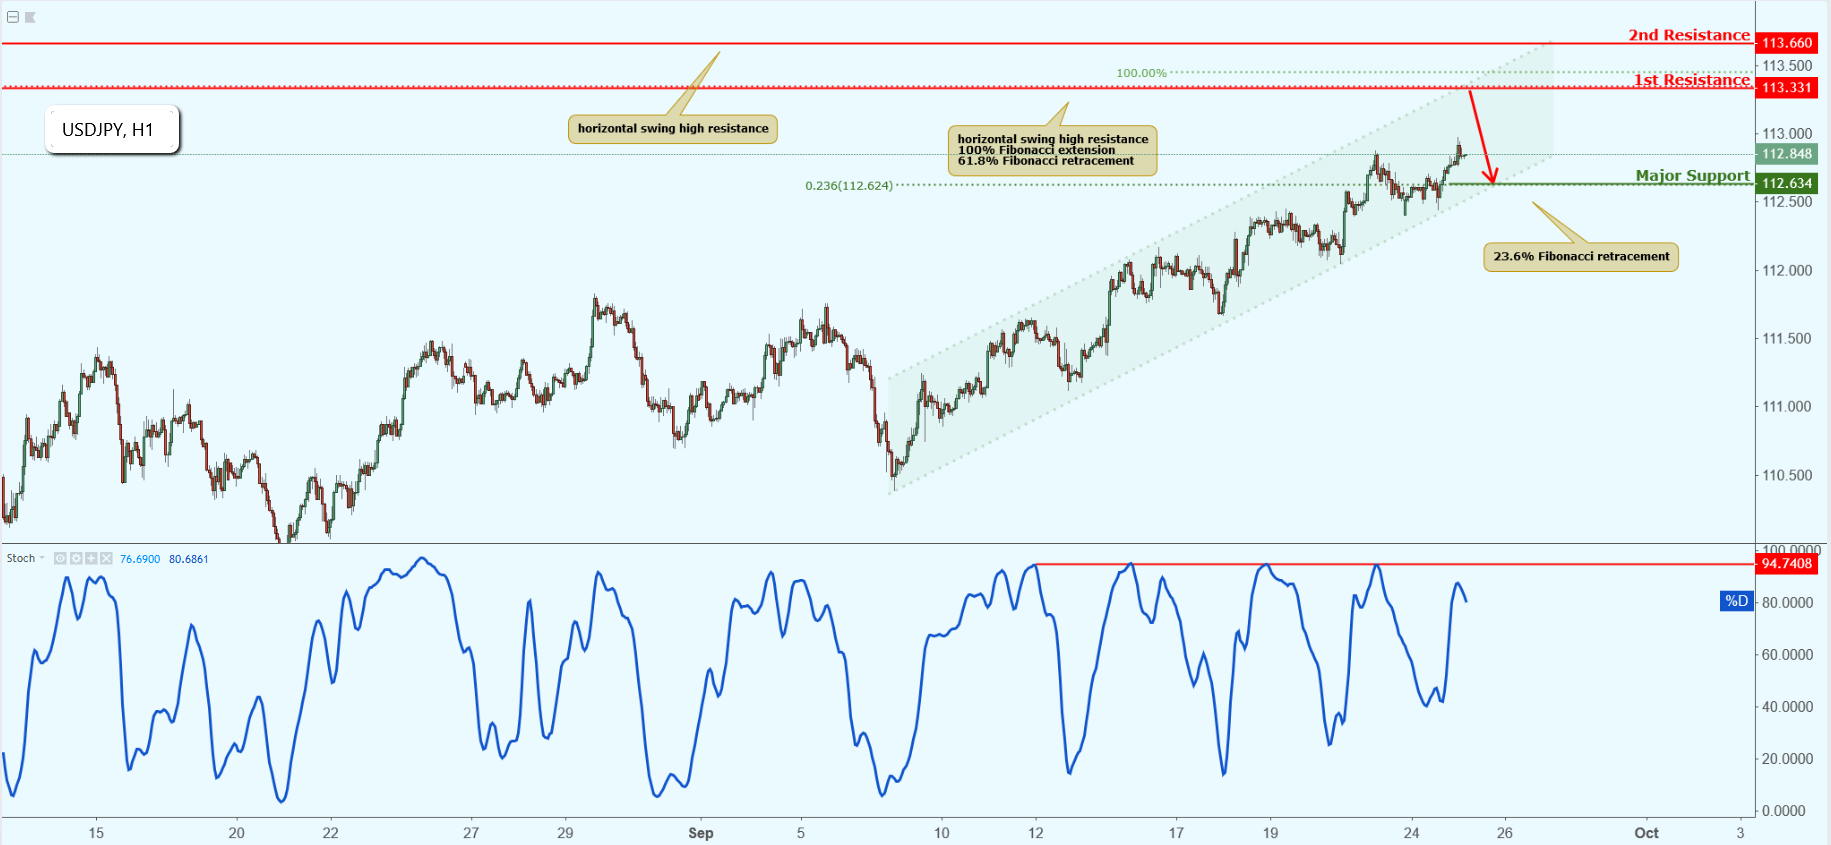Click the 80.0000 stochastic axis label
The width and height of the screenshot is (1831, 845).
(x=1787, y=603)
